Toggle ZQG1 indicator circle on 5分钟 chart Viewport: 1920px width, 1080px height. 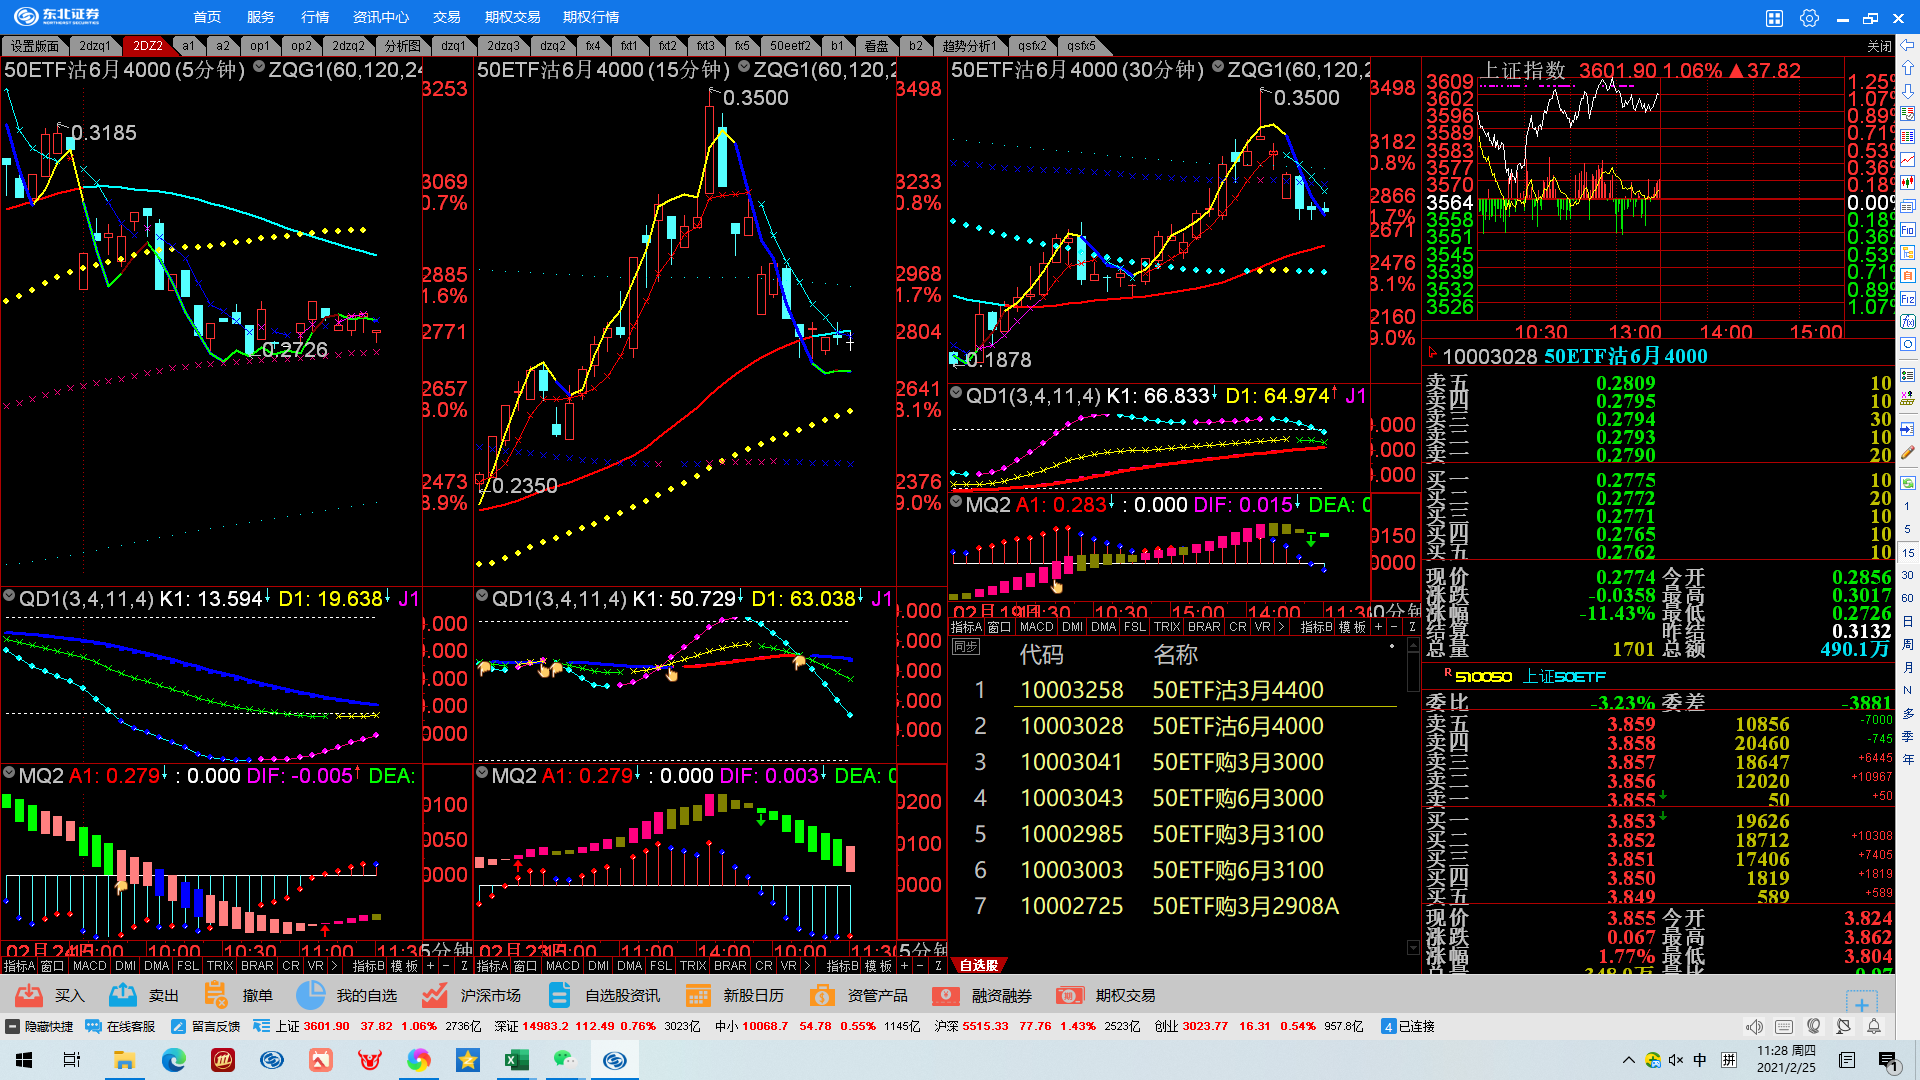point(259,67)
